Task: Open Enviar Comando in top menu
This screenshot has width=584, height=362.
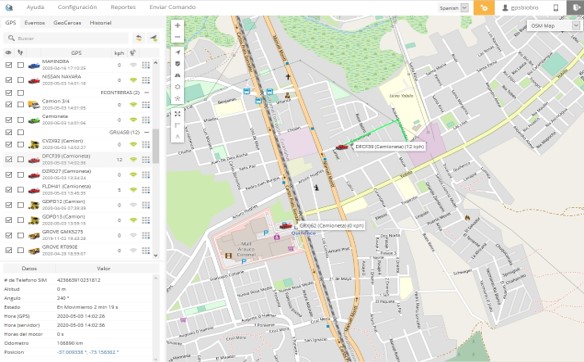Action: tap(172, 7)
